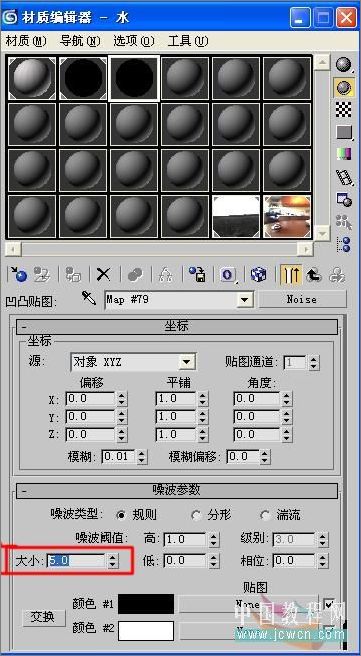Click the Reset Map X icon
361x656 pixels.
103,275
